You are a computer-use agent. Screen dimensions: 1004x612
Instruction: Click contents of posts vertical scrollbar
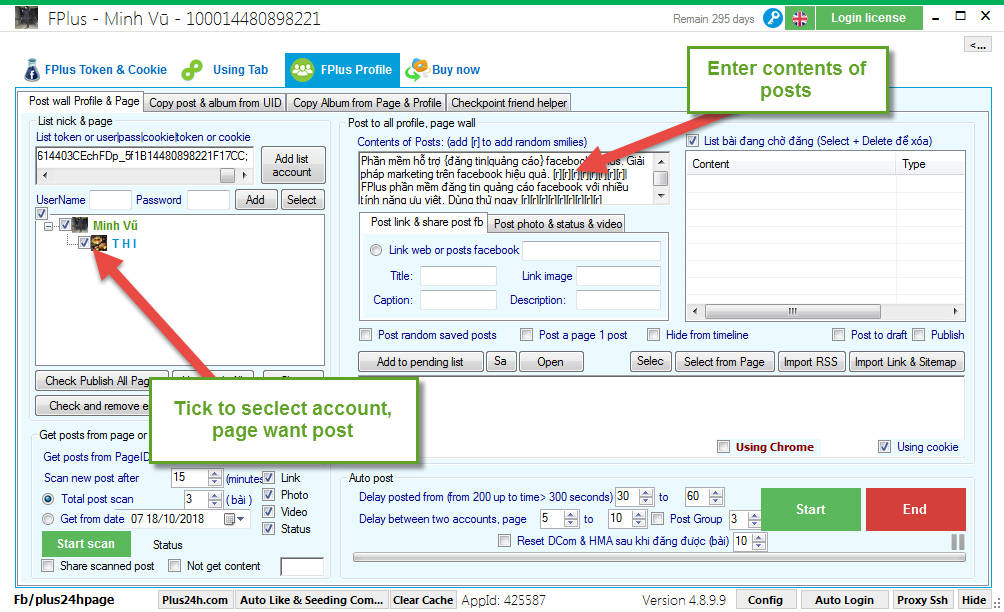click(x=661, y=178)
